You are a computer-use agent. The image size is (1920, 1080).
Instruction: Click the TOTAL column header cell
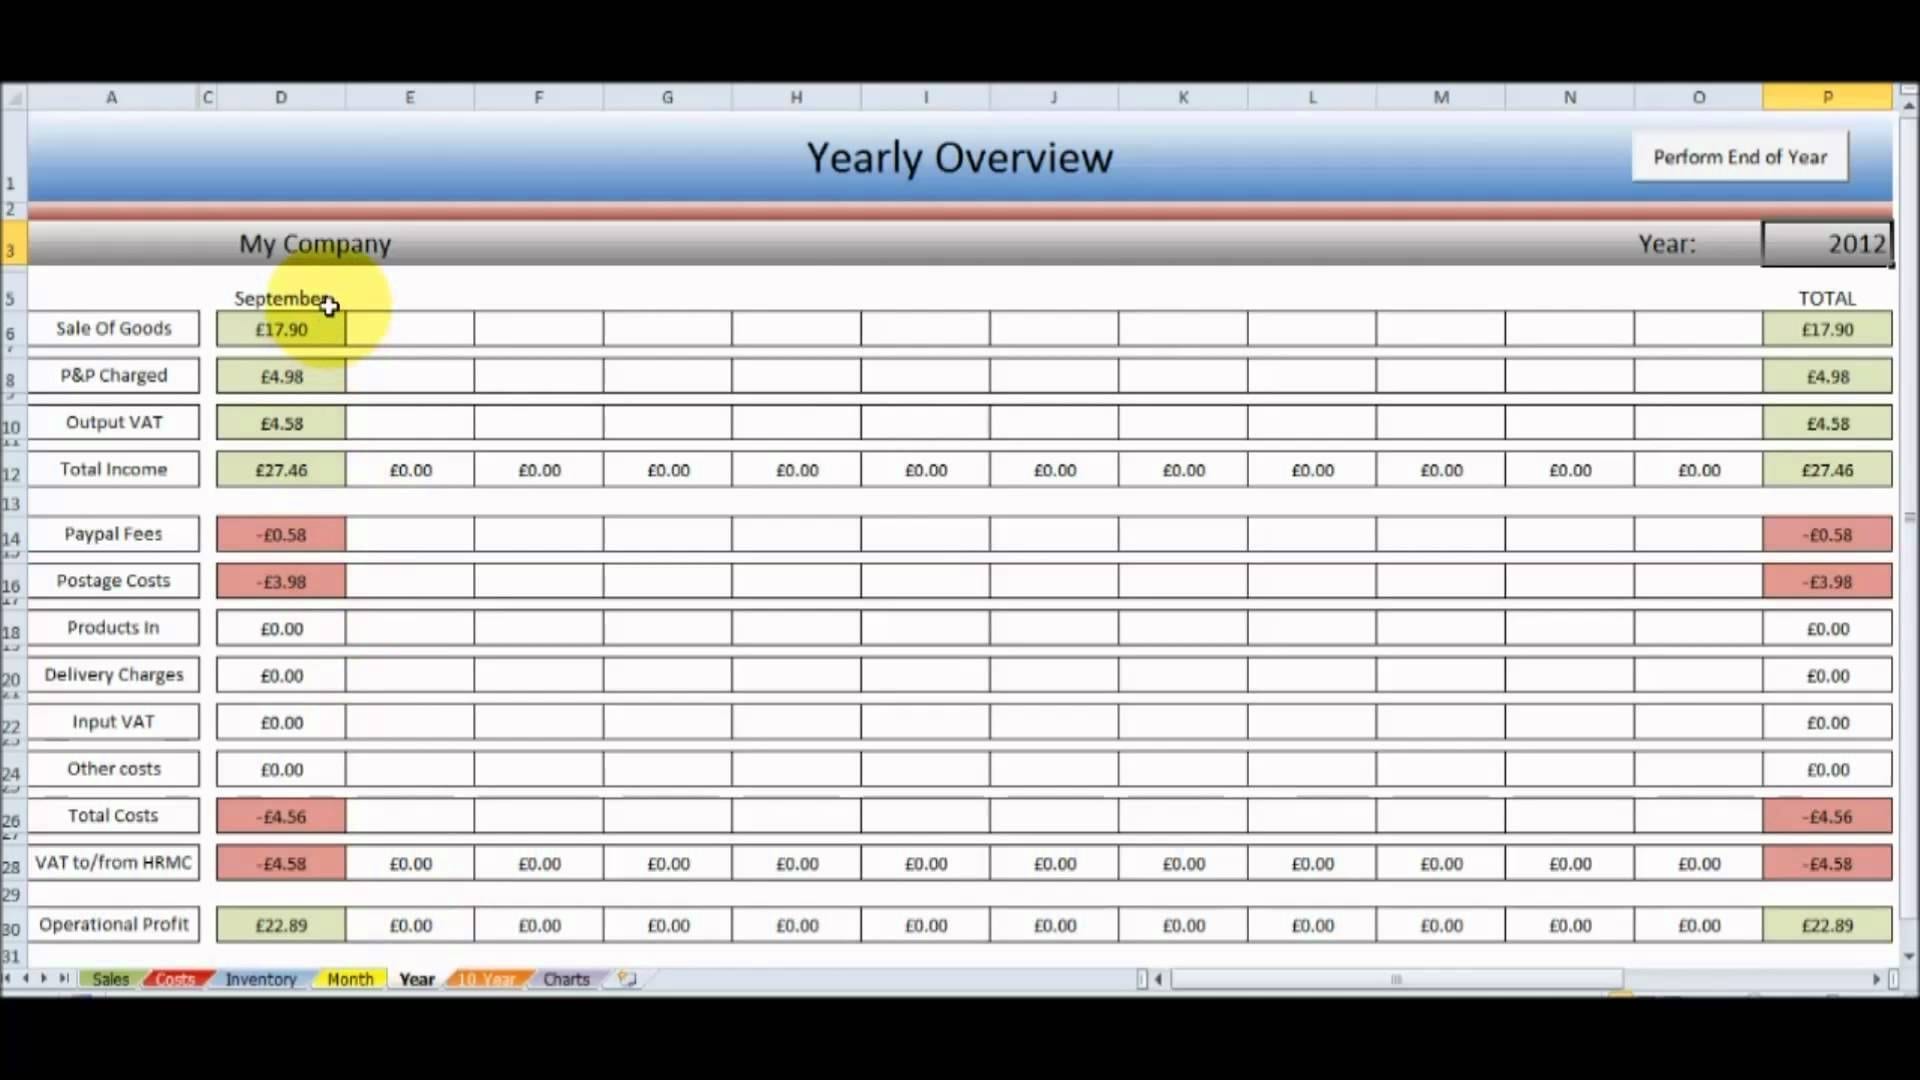[x=1826, y=297]
